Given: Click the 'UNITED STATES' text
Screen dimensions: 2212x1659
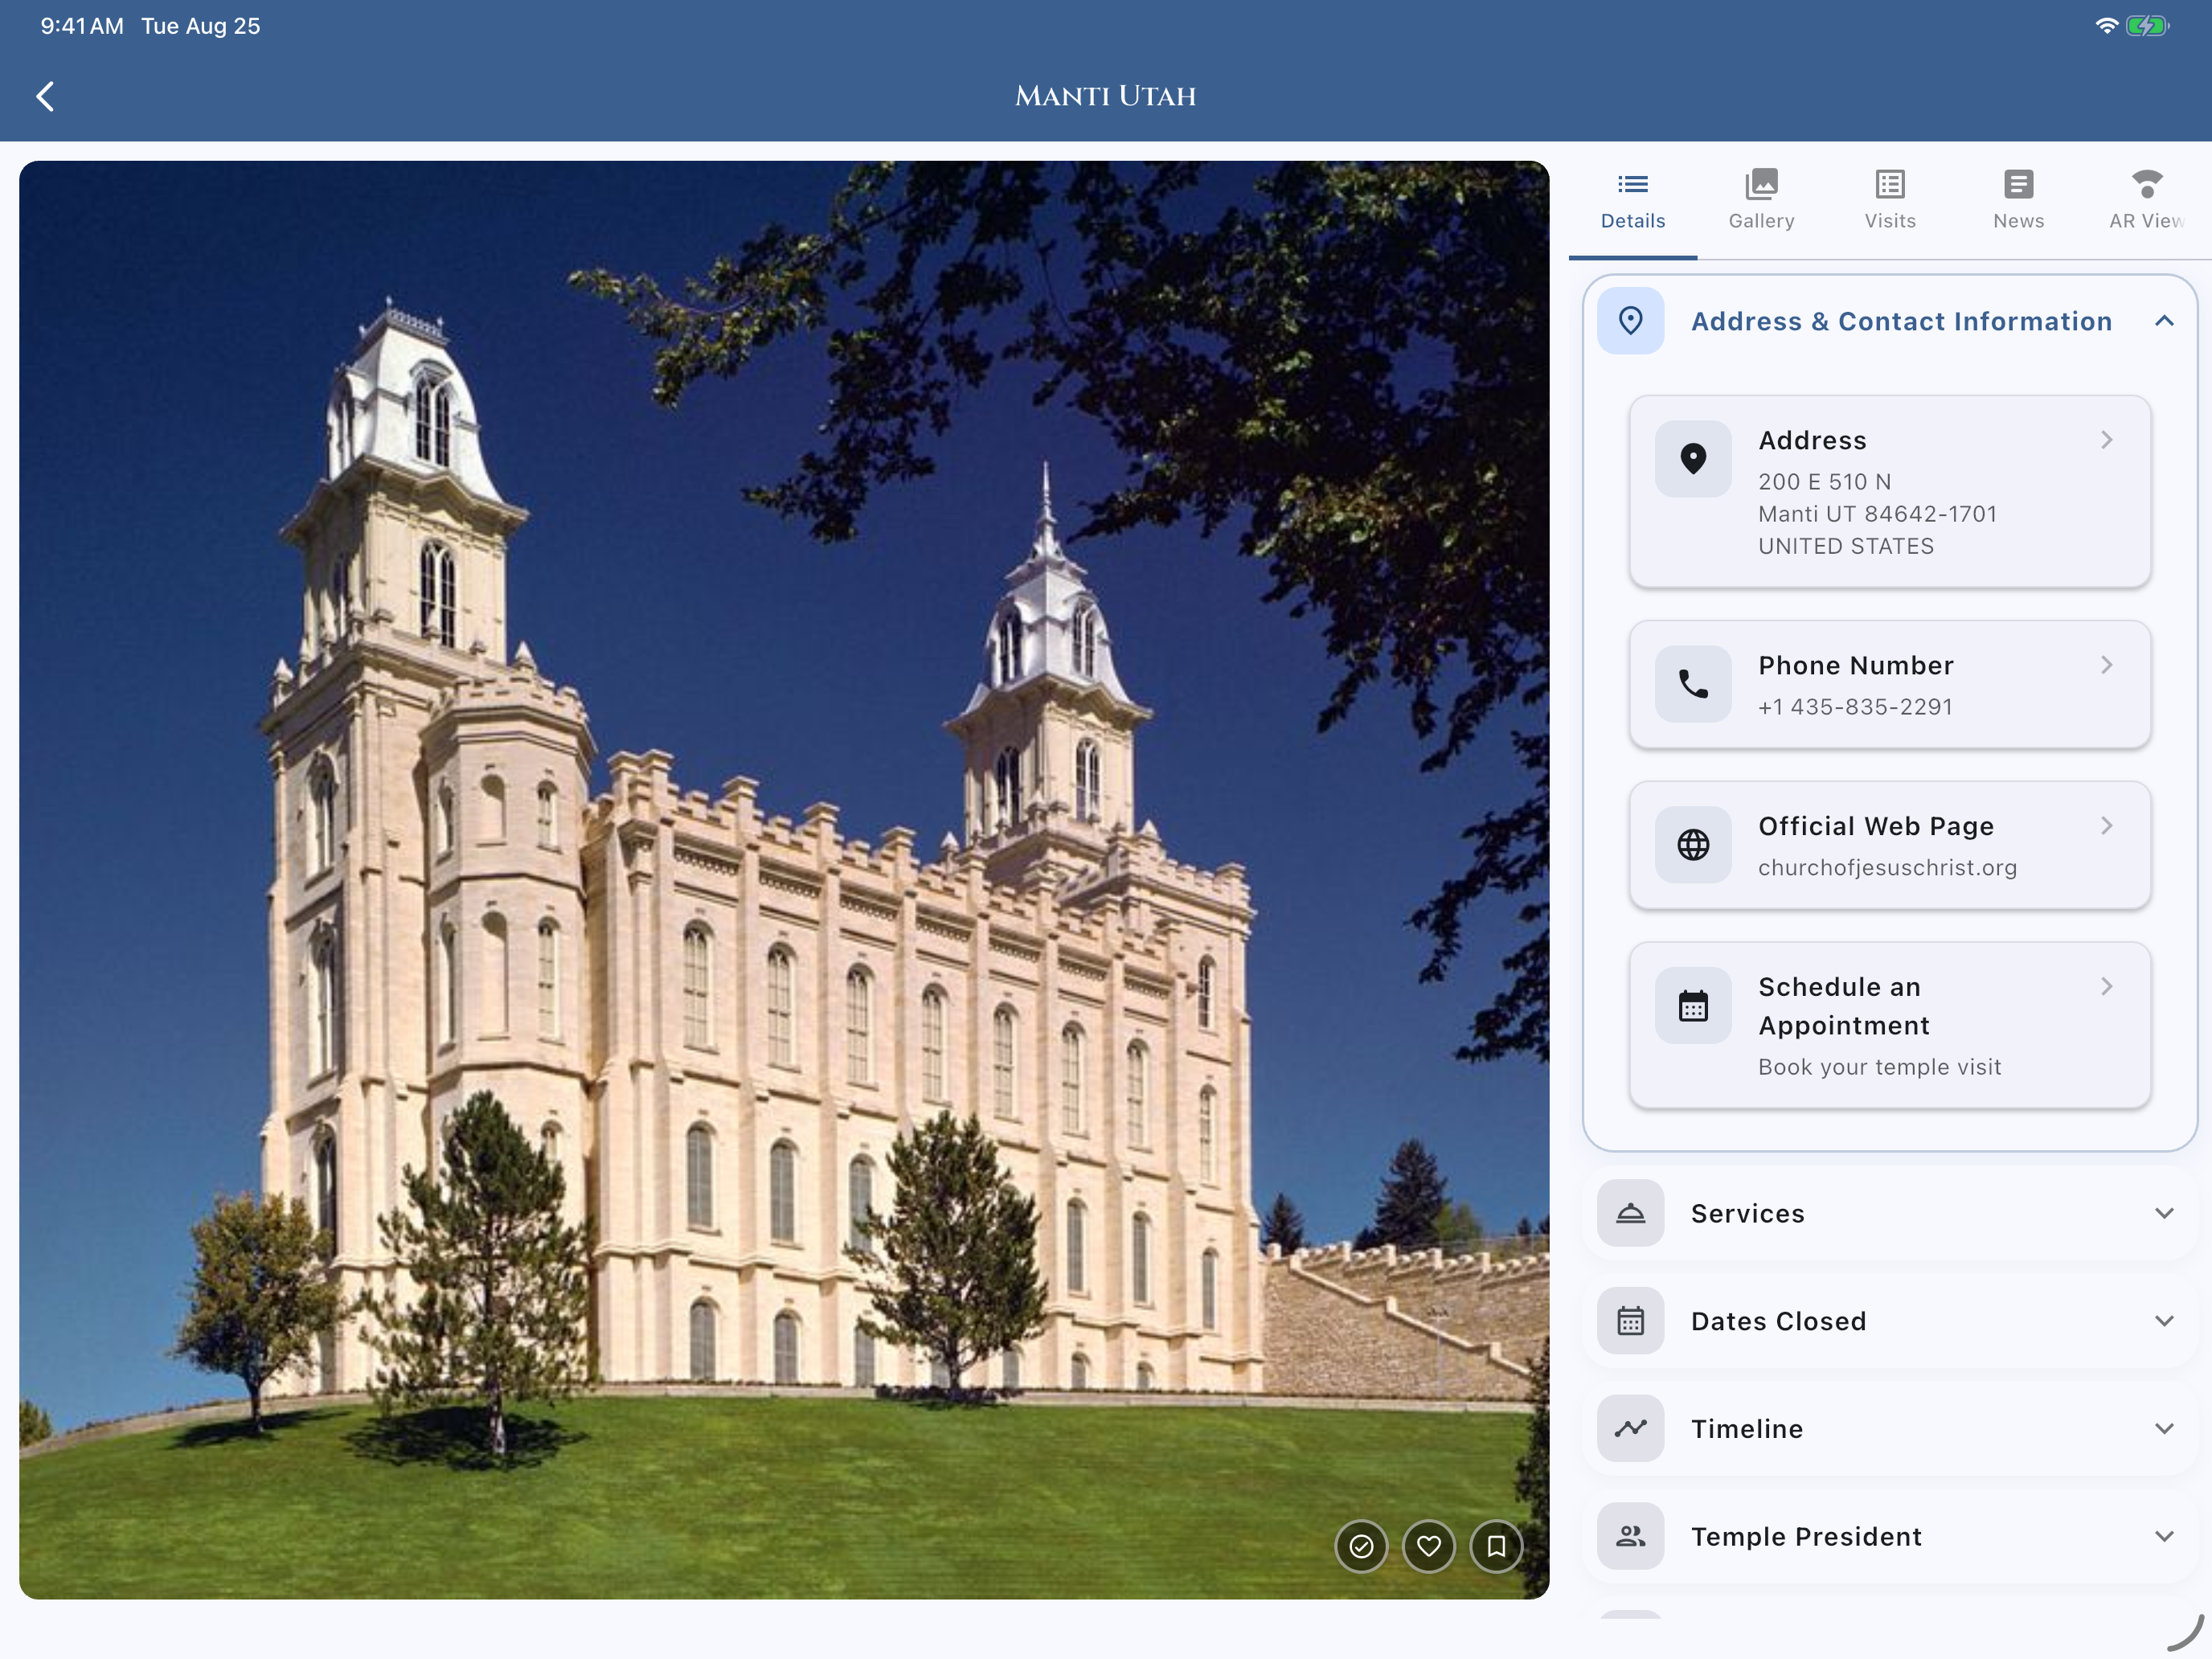Looking at the screenshot, I should [x=1846, y=546].
